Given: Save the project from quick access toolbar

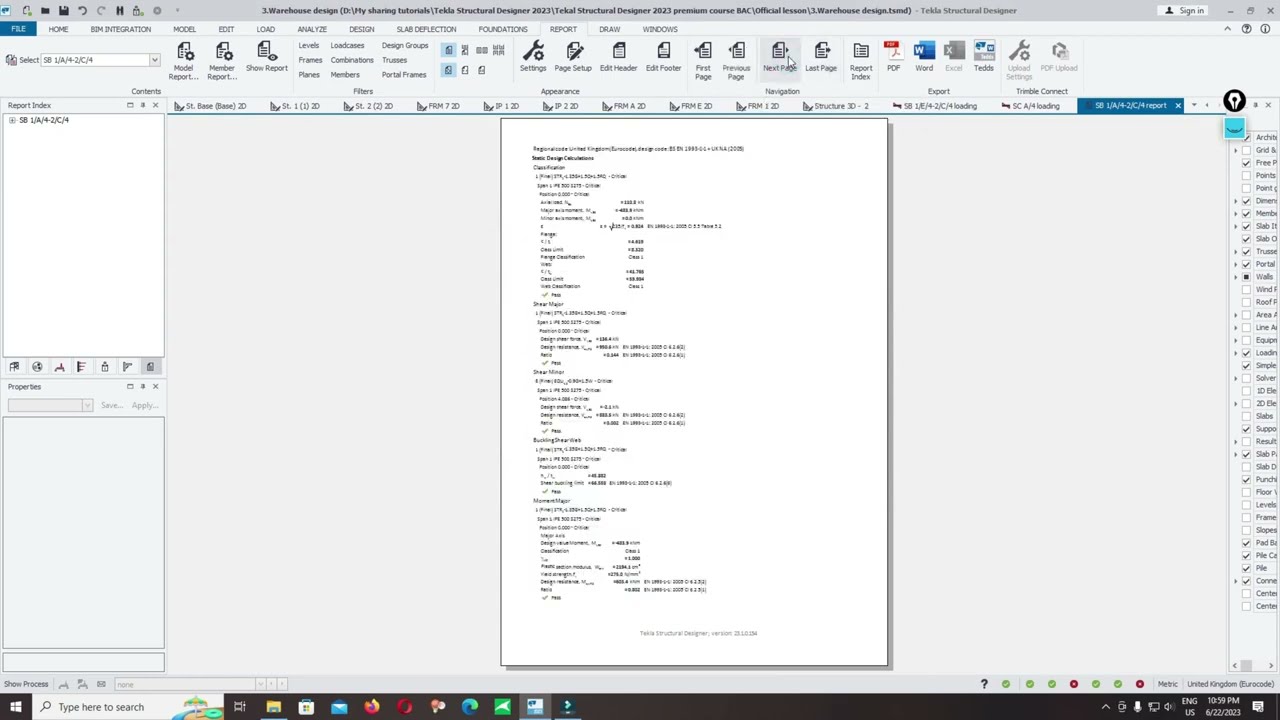Looking at the screenshot, I should [x=63, y=10].
